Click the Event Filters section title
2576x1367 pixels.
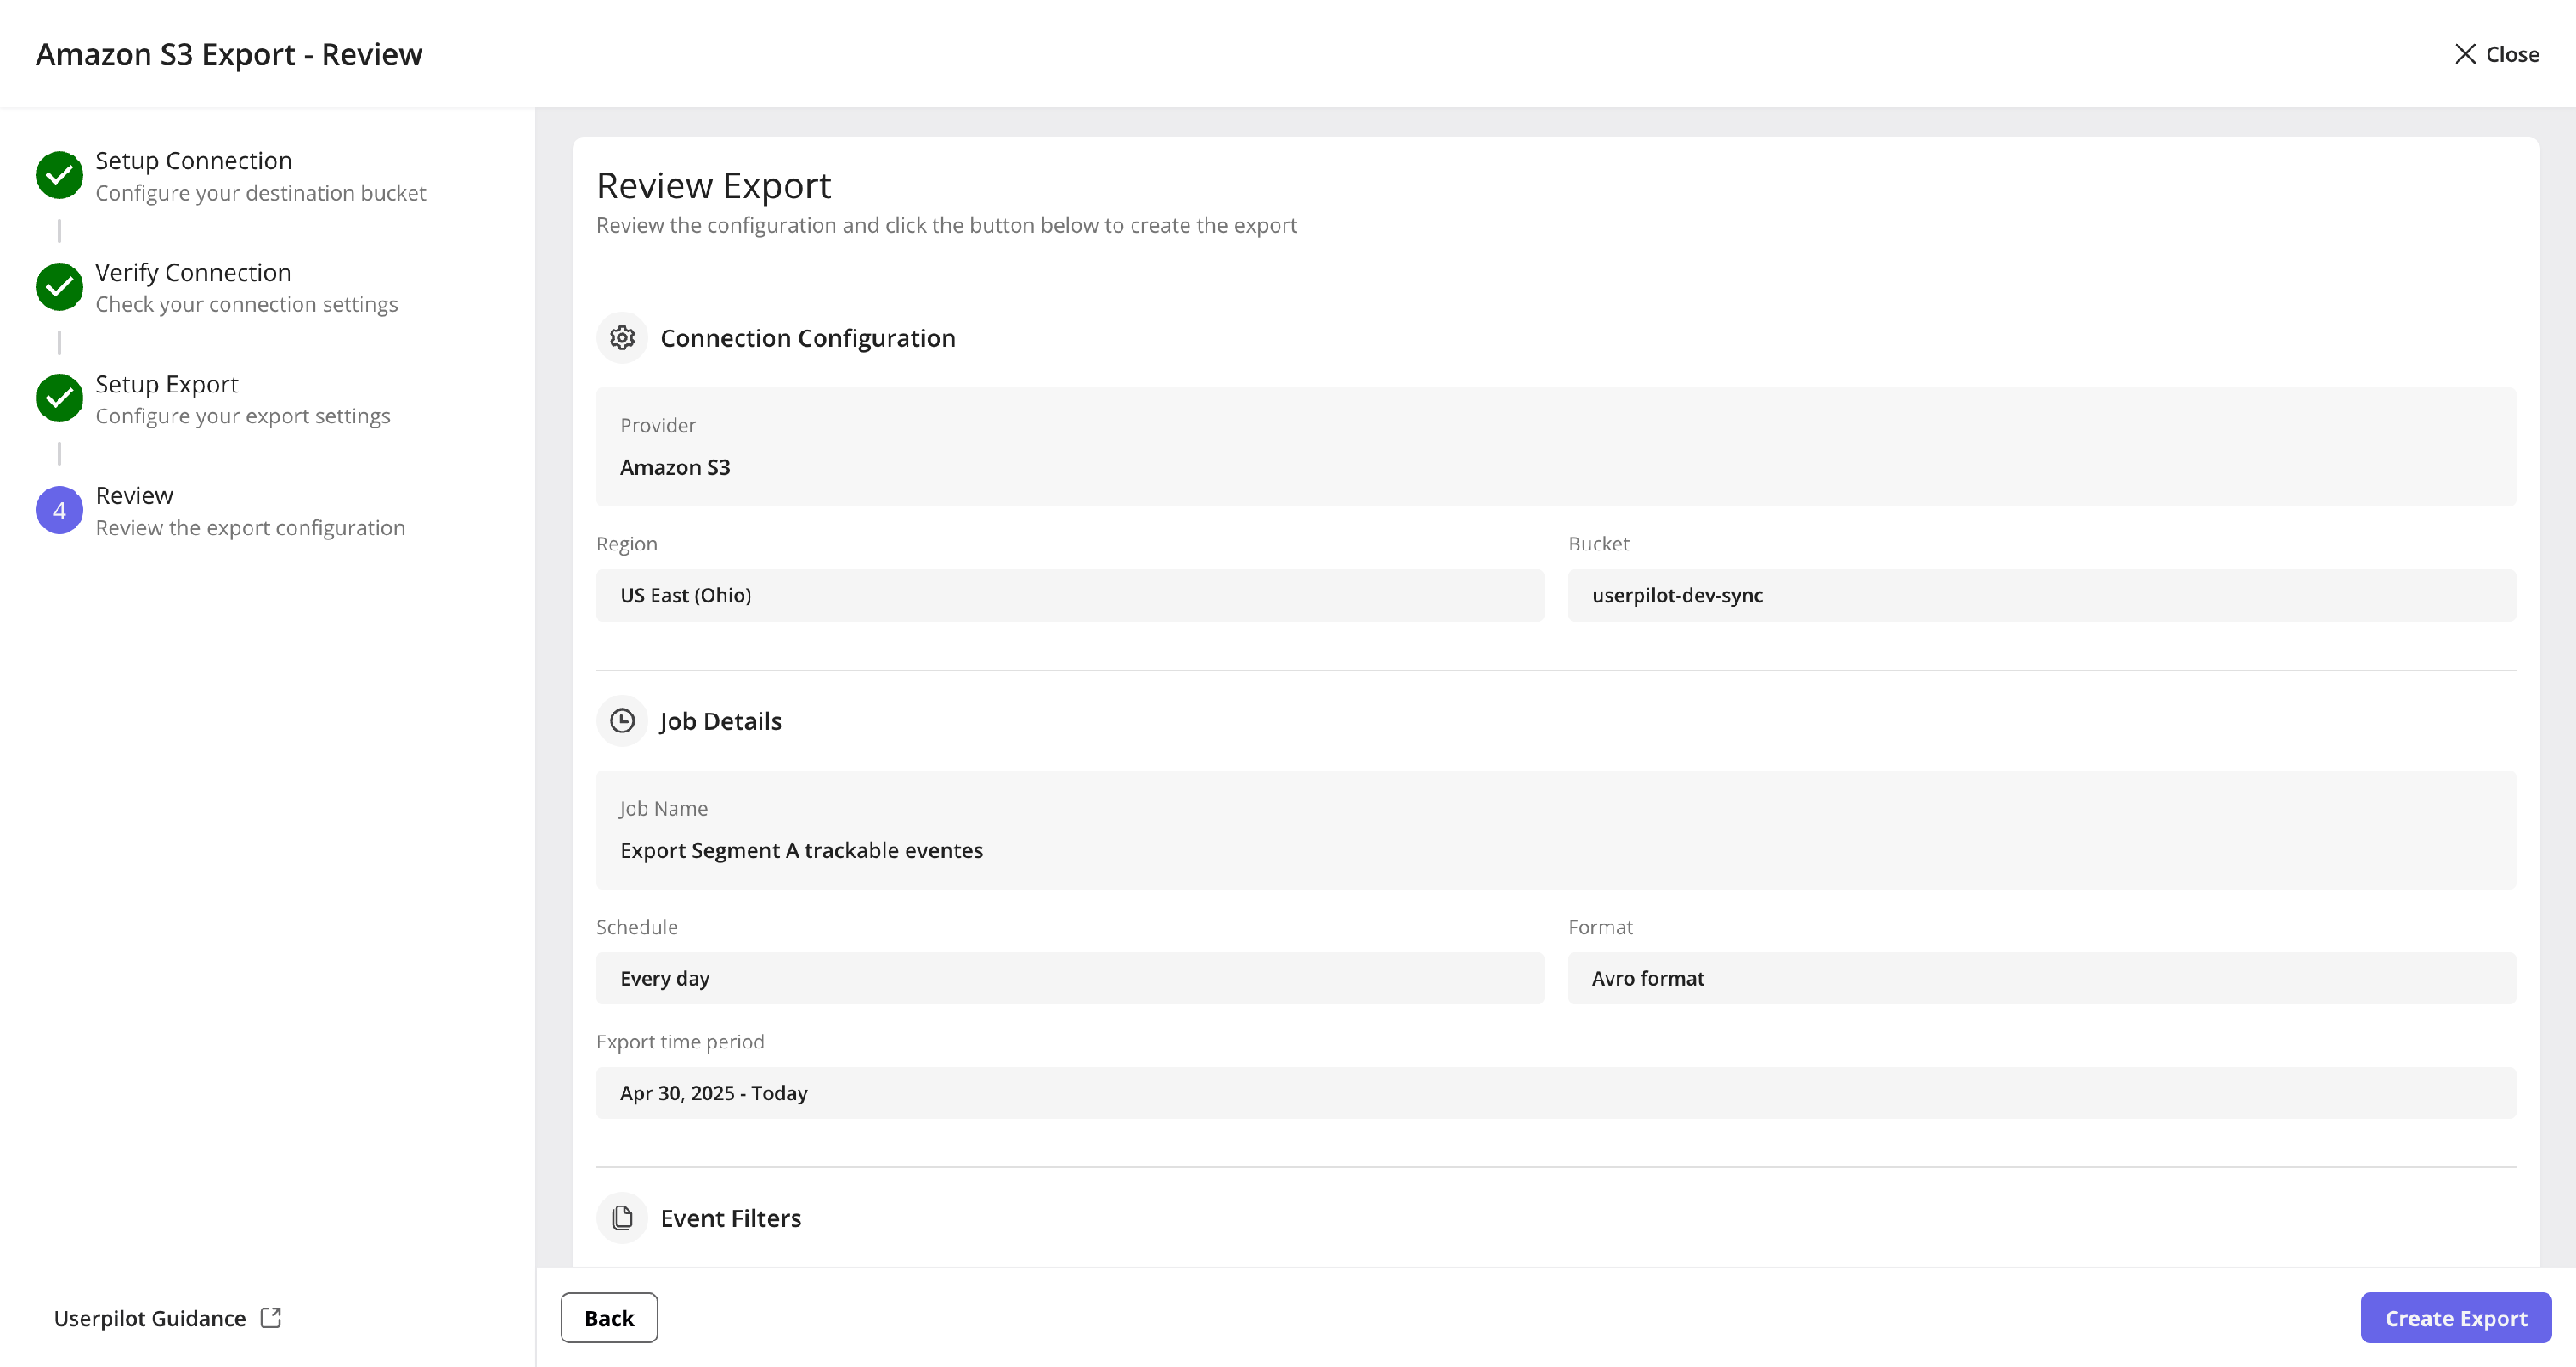tap(731, 1219)
